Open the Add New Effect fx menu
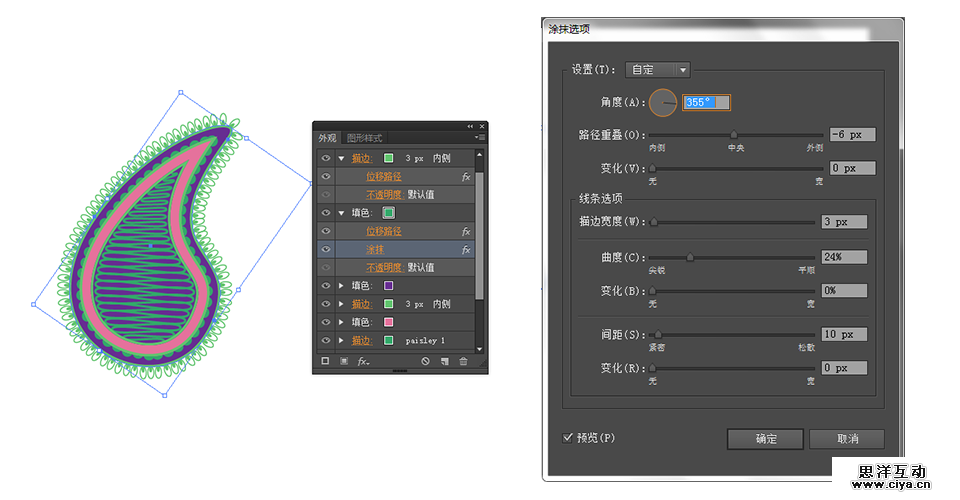 click(363, 361)
